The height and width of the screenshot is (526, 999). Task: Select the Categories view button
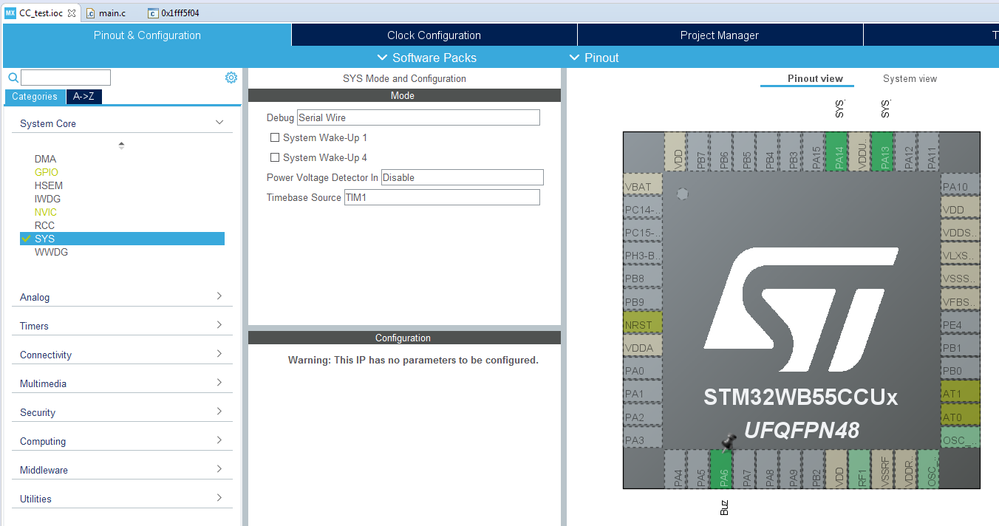tap(34, 96)
